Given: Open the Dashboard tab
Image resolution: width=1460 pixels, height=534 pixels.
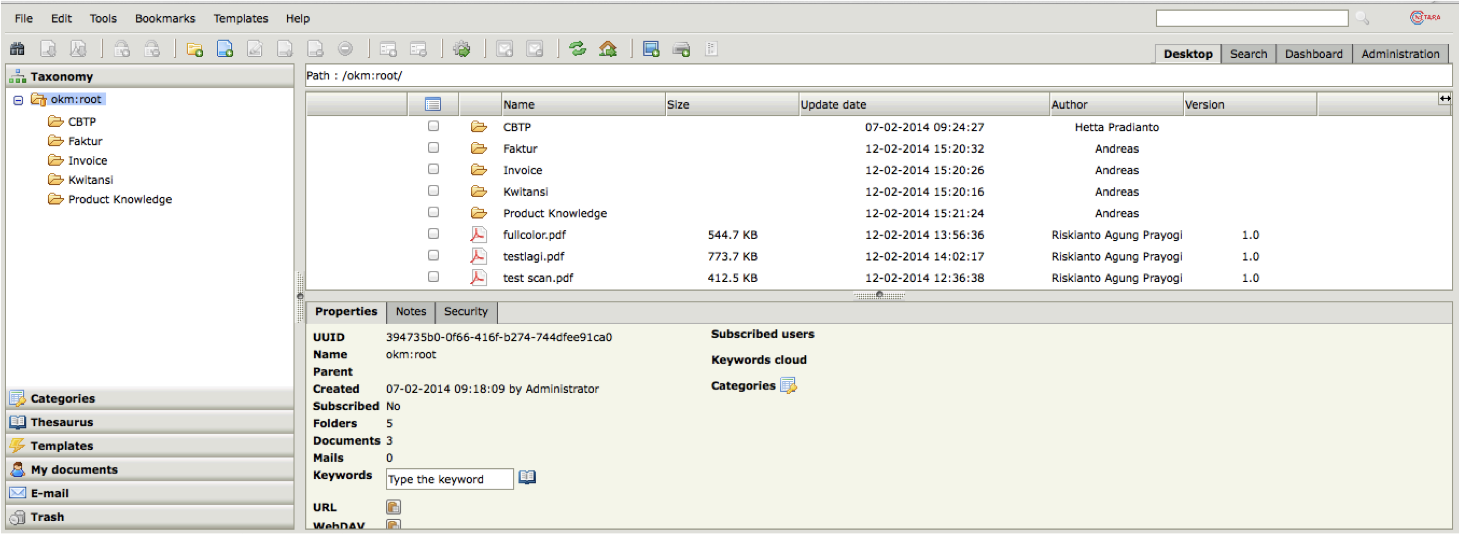Looking at the screenshot, I should [x=1313, y=54].
